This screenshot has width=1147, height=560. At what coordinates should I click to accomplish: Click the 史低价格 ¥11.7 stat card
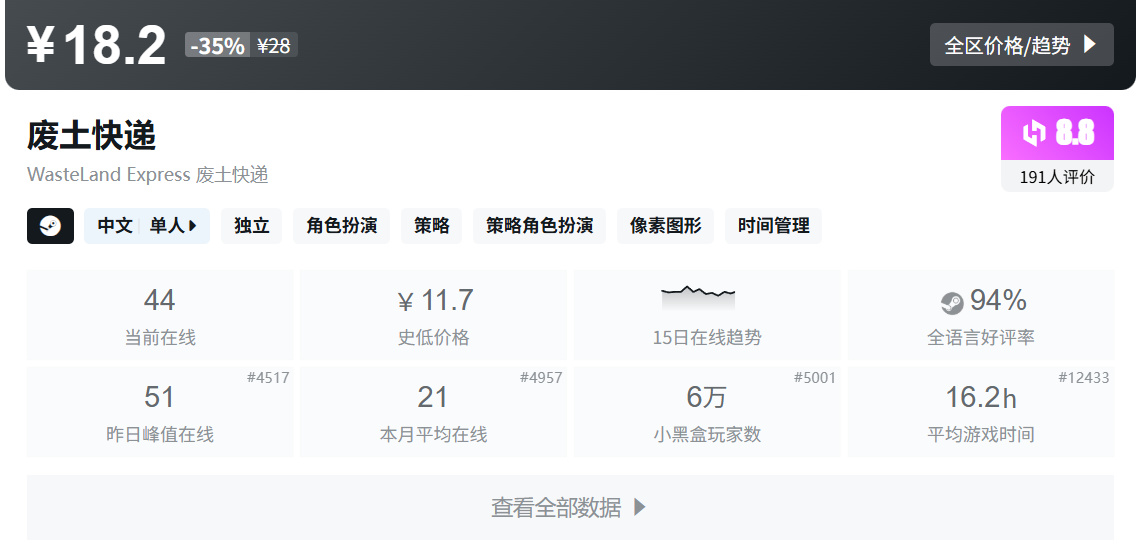[x=433, y=314]
